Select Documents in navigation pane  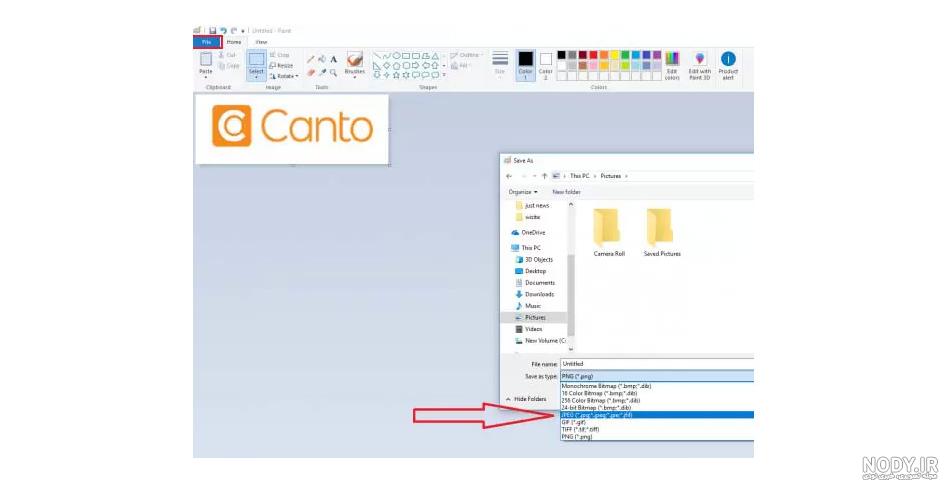tap(535, 283)
